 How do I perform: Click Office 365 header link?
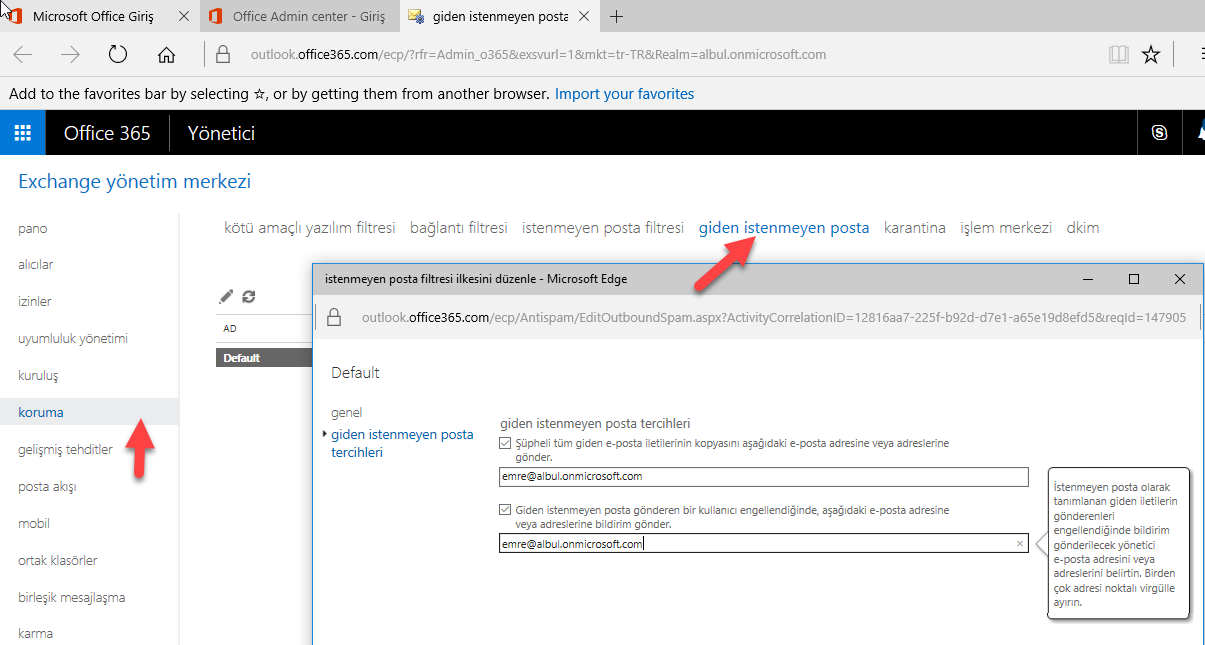[107, 133]
